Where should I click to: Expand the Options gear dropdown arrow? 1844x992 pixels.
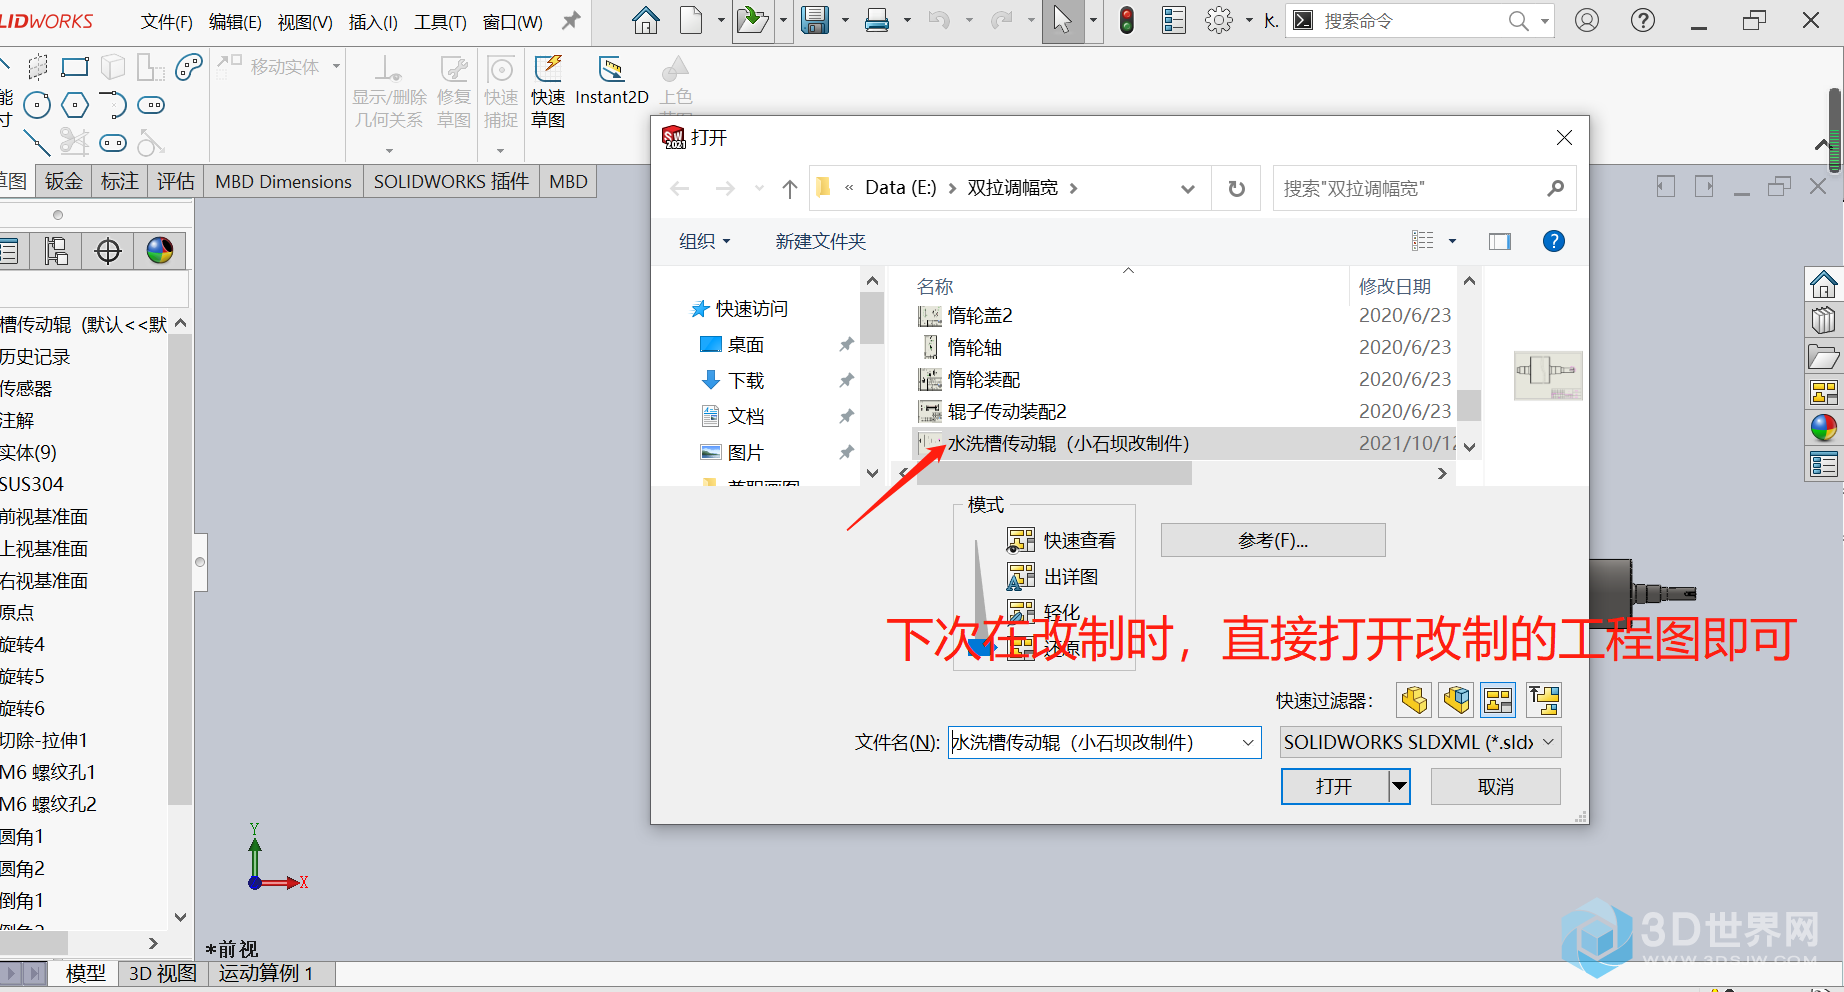click(1248, 21)
